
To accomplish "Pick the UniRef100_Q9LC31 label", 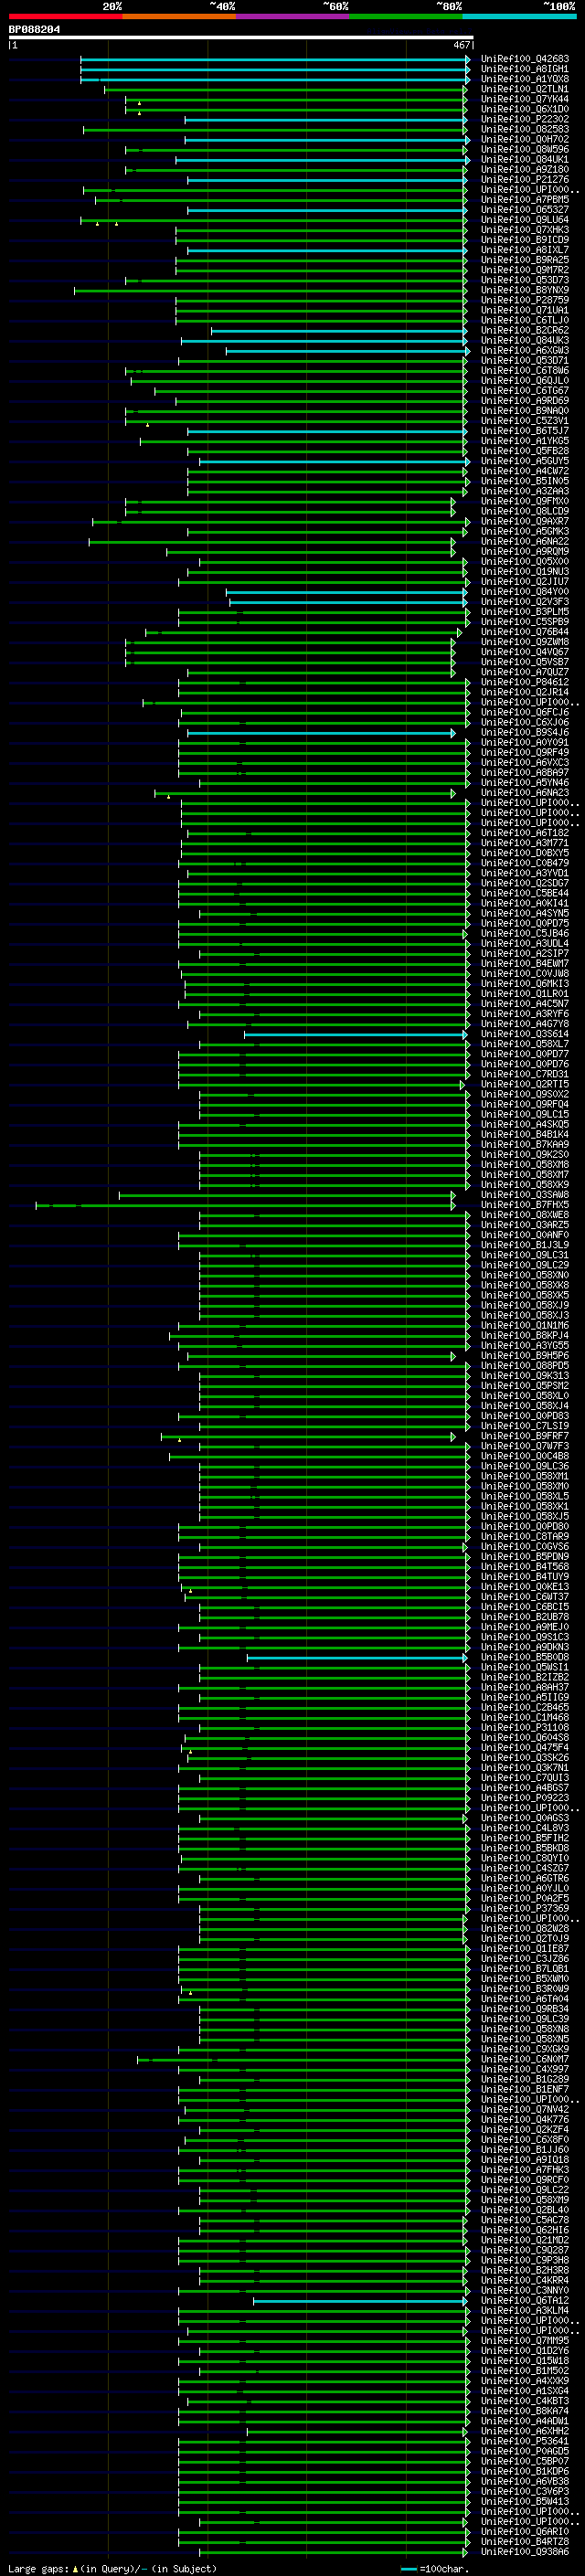I will point(525,1255).
